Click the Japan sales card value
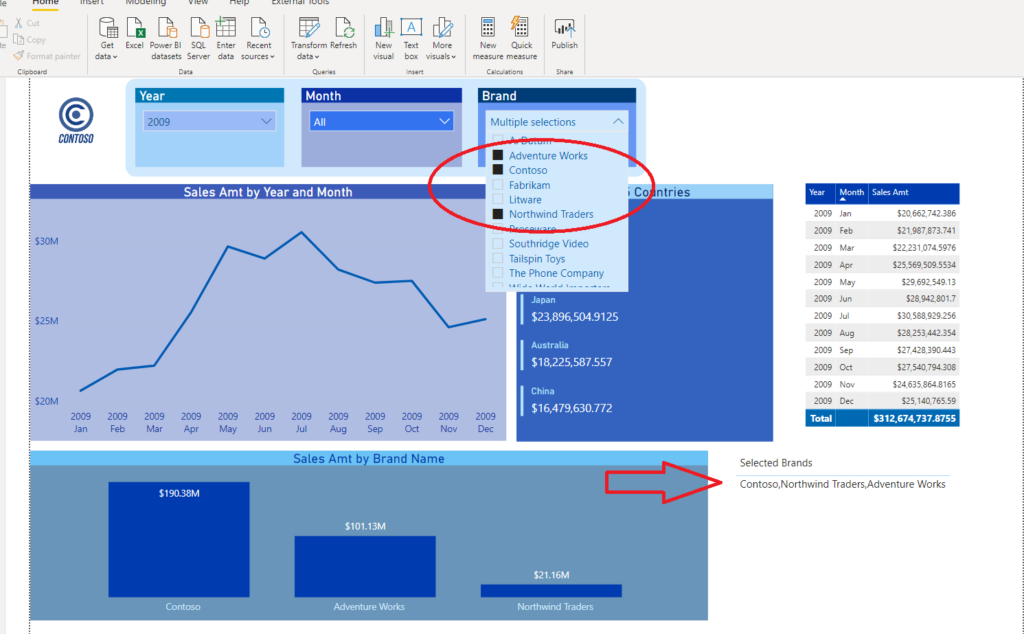 click(x=574, y=317)
